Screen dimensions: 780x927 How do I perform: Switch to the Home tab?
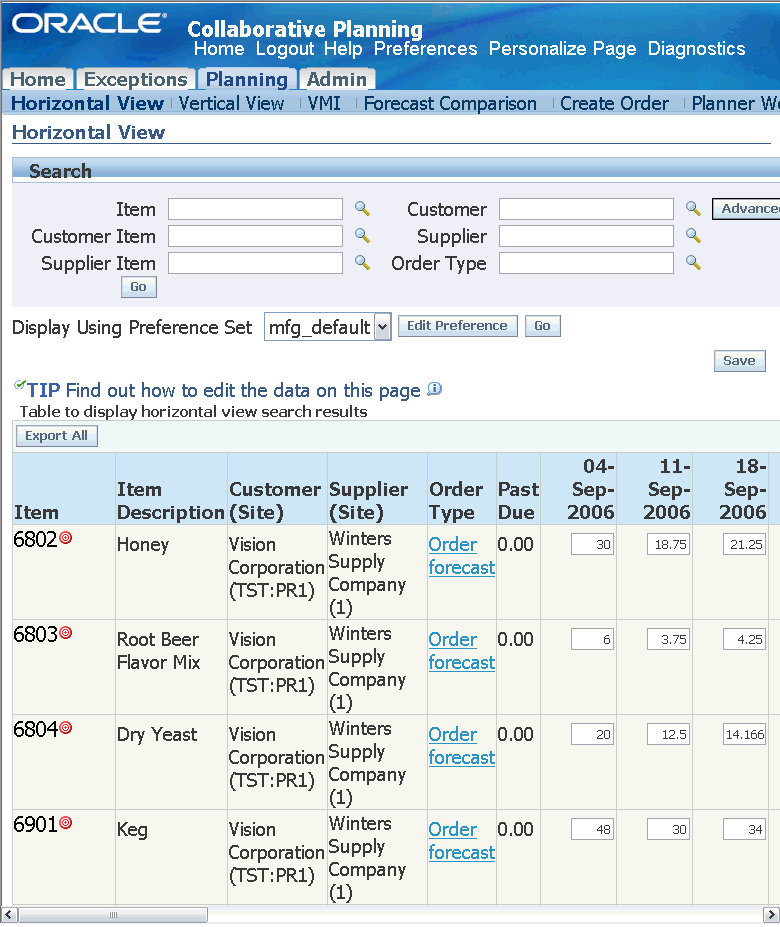(38, 79)
